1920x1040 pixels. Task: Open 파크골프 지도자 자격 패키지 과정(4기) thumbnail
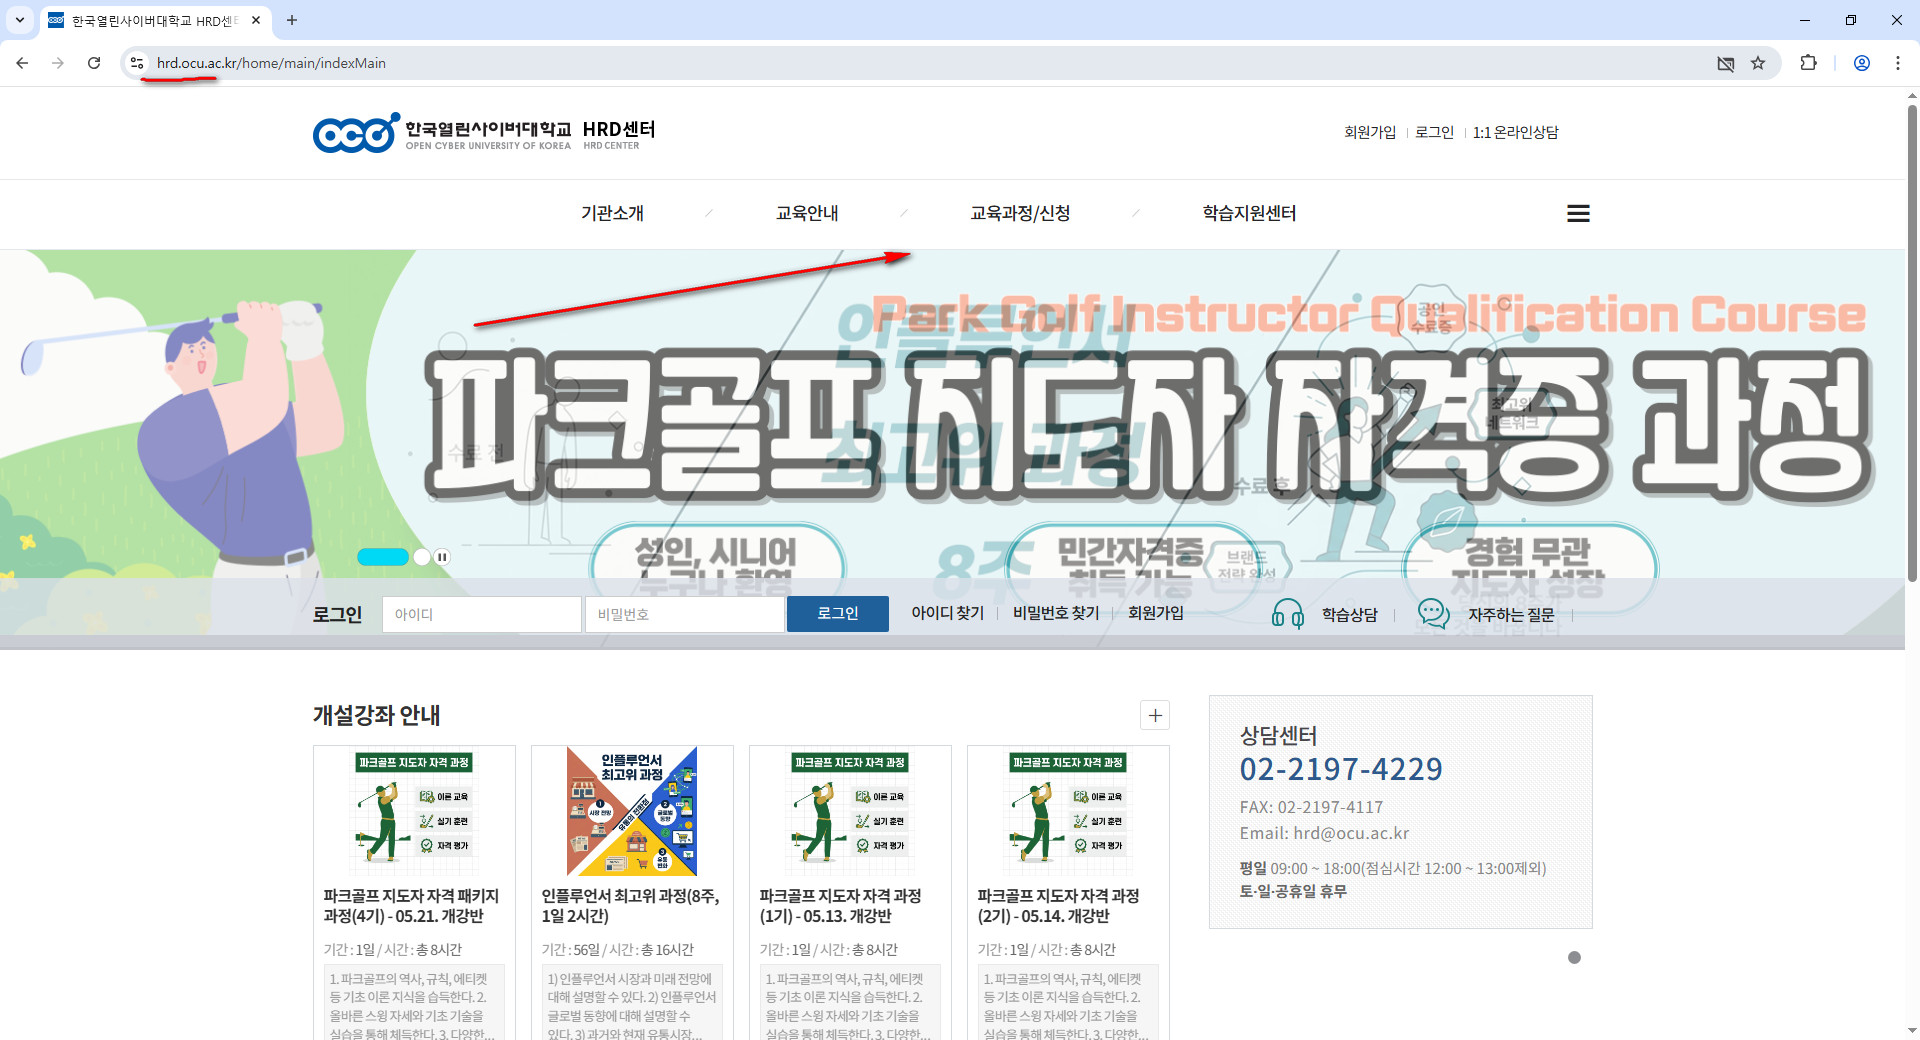point(414,812)
